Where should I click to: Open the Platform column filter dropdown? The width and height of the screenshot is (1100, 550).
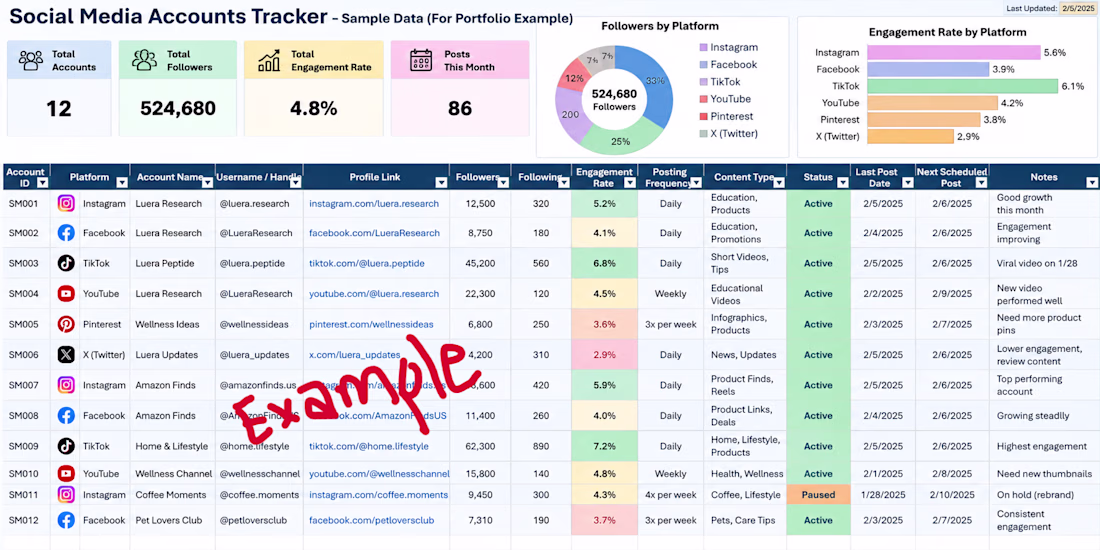(x=122, y=182)
